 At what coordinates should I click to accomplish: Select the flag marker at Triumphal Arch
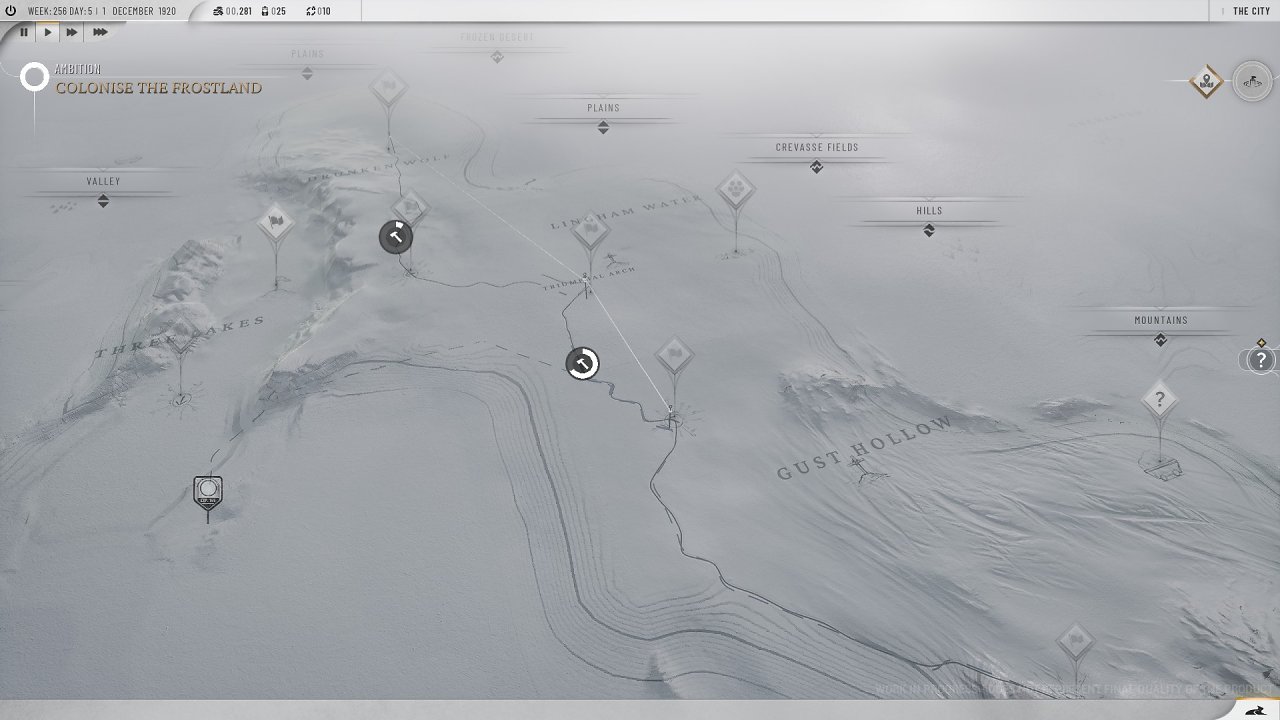[592, 232]
